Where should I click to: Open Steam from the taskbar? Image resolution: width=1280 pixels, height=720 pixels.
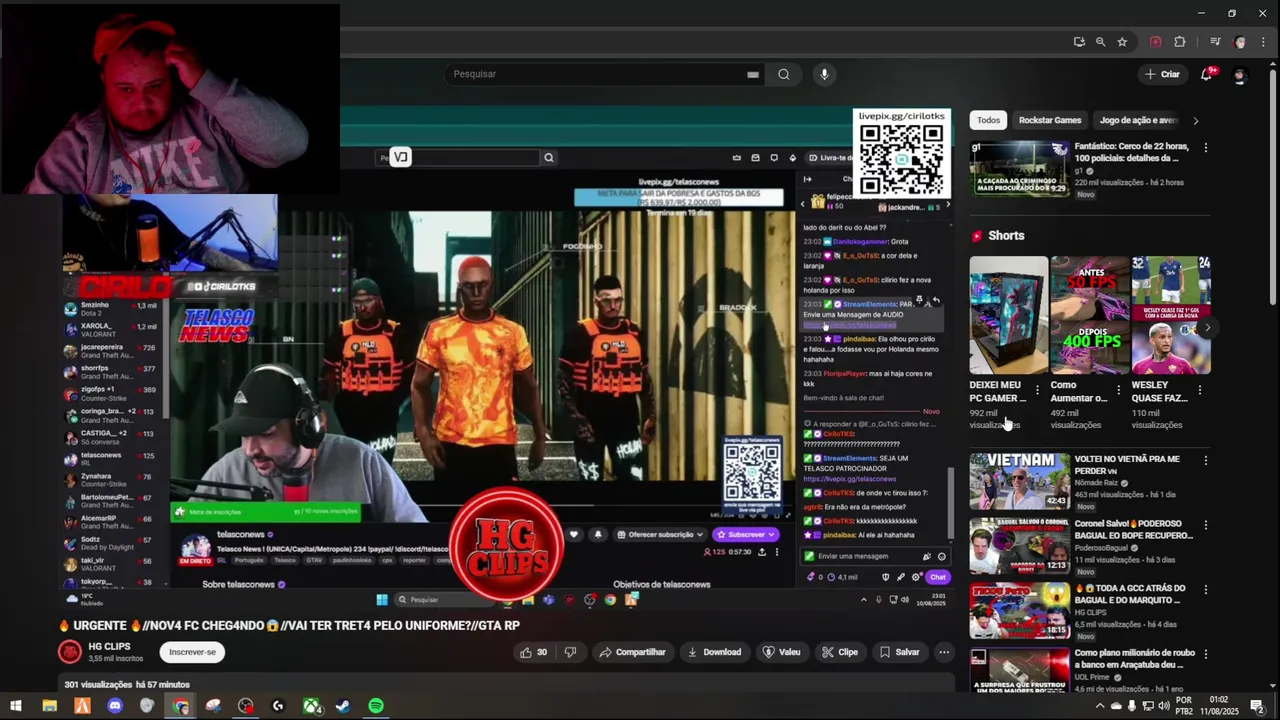click(343, 706)
